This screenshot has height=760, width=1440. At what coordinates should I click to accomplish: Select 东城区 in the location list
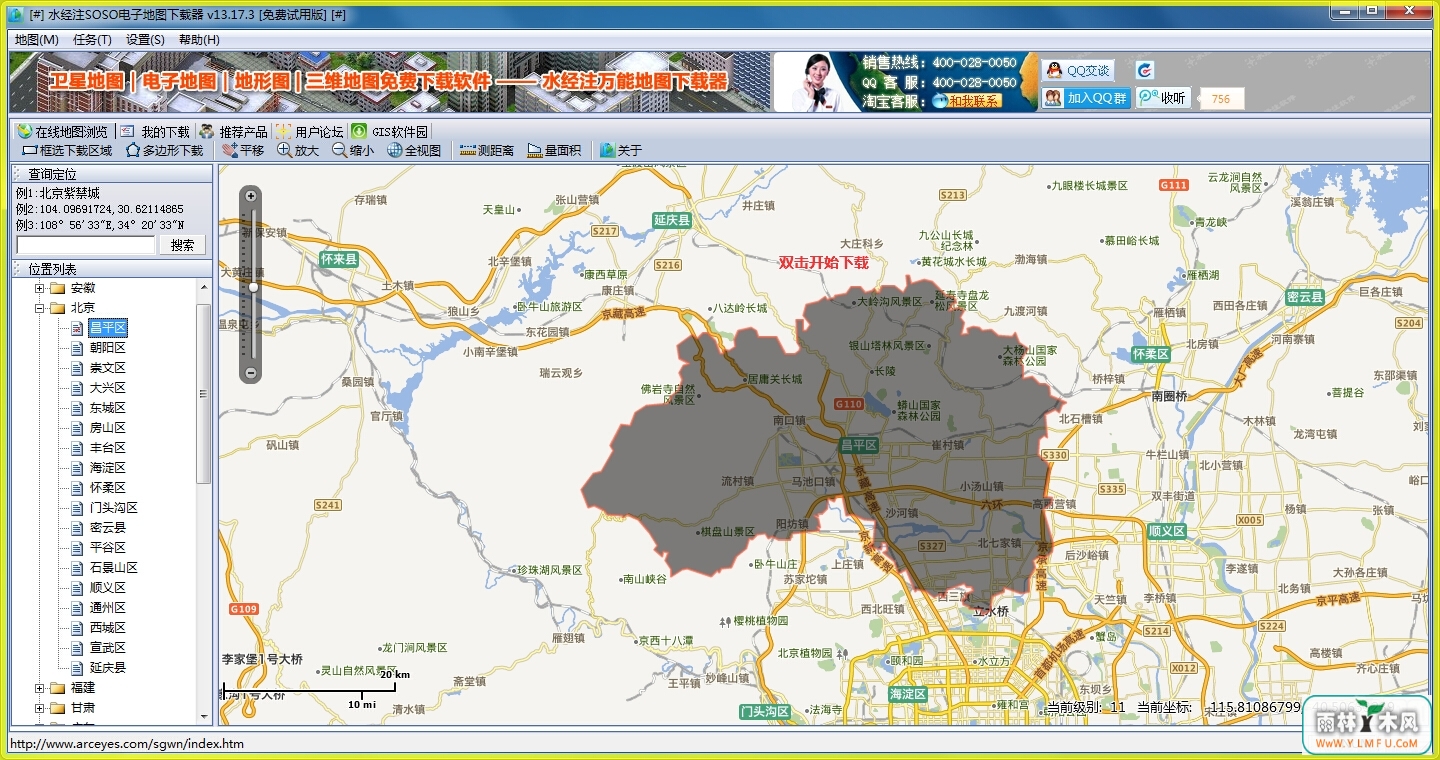click(108, 408)
